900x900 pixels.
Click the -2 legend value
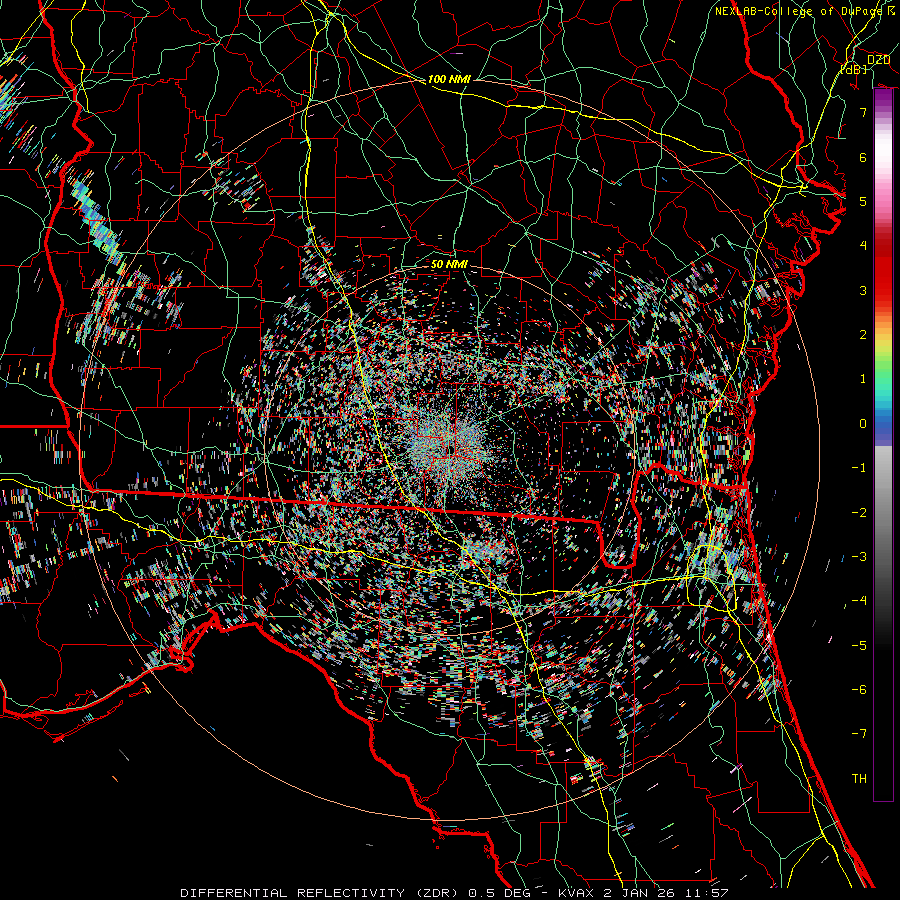coord(859,513)
